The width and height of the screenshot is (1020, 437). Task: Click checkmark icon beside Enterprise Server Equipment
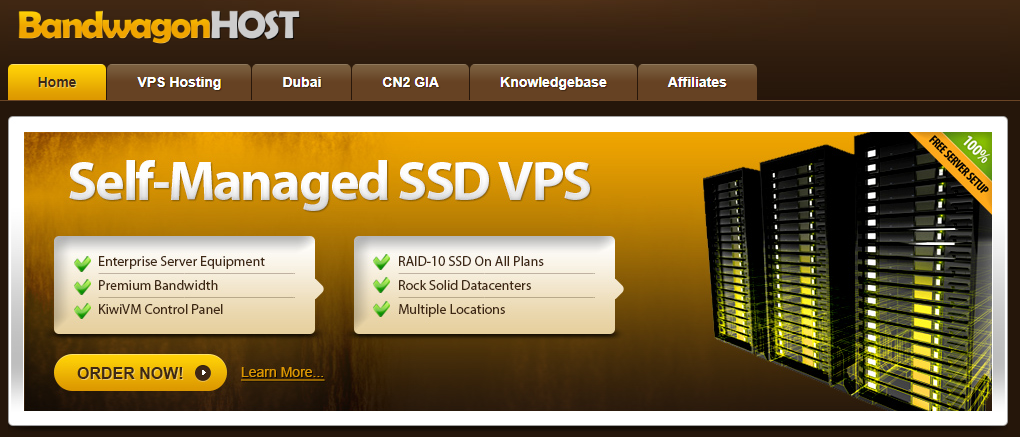pyautogui.click(x=83, y=263)
